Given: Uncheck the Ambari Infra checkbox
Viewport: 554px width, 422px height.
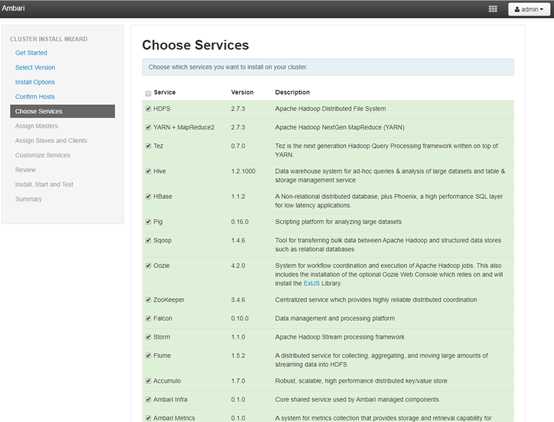Looking at the screenshot, I should (x=148, y=399).
